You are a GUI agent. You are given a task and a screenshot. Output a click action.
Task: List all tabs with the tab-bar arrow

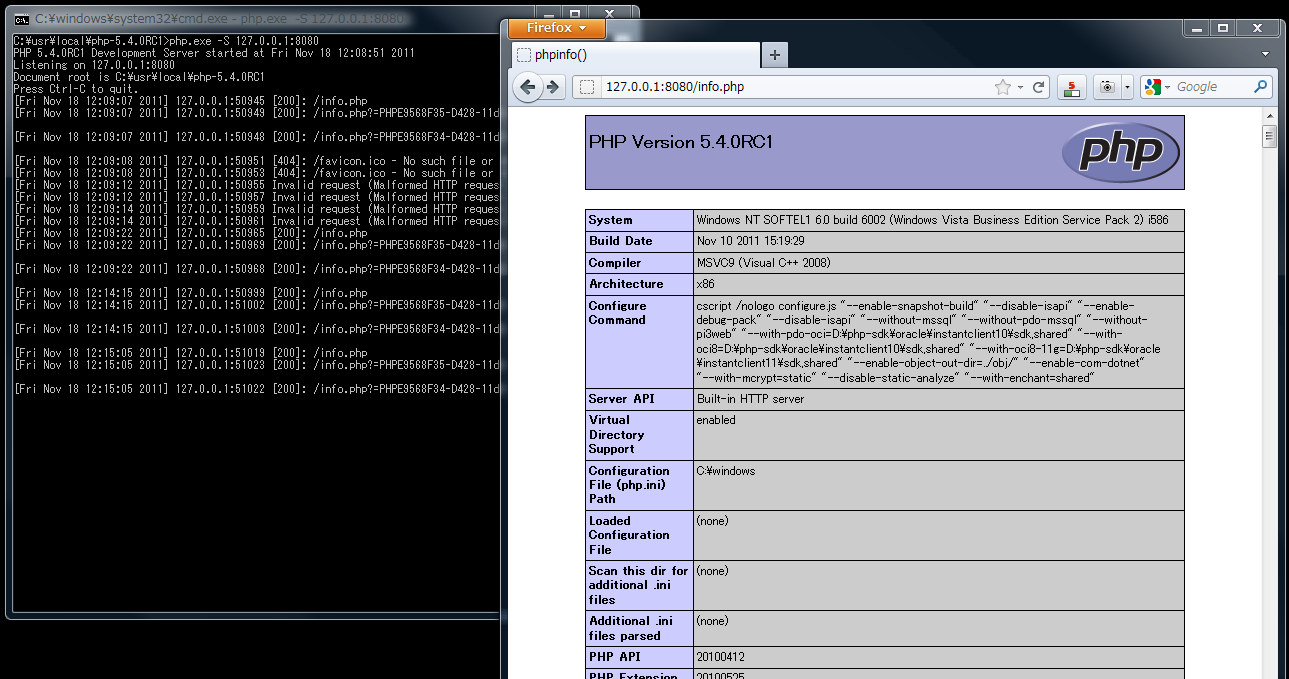click(1265, 54)
